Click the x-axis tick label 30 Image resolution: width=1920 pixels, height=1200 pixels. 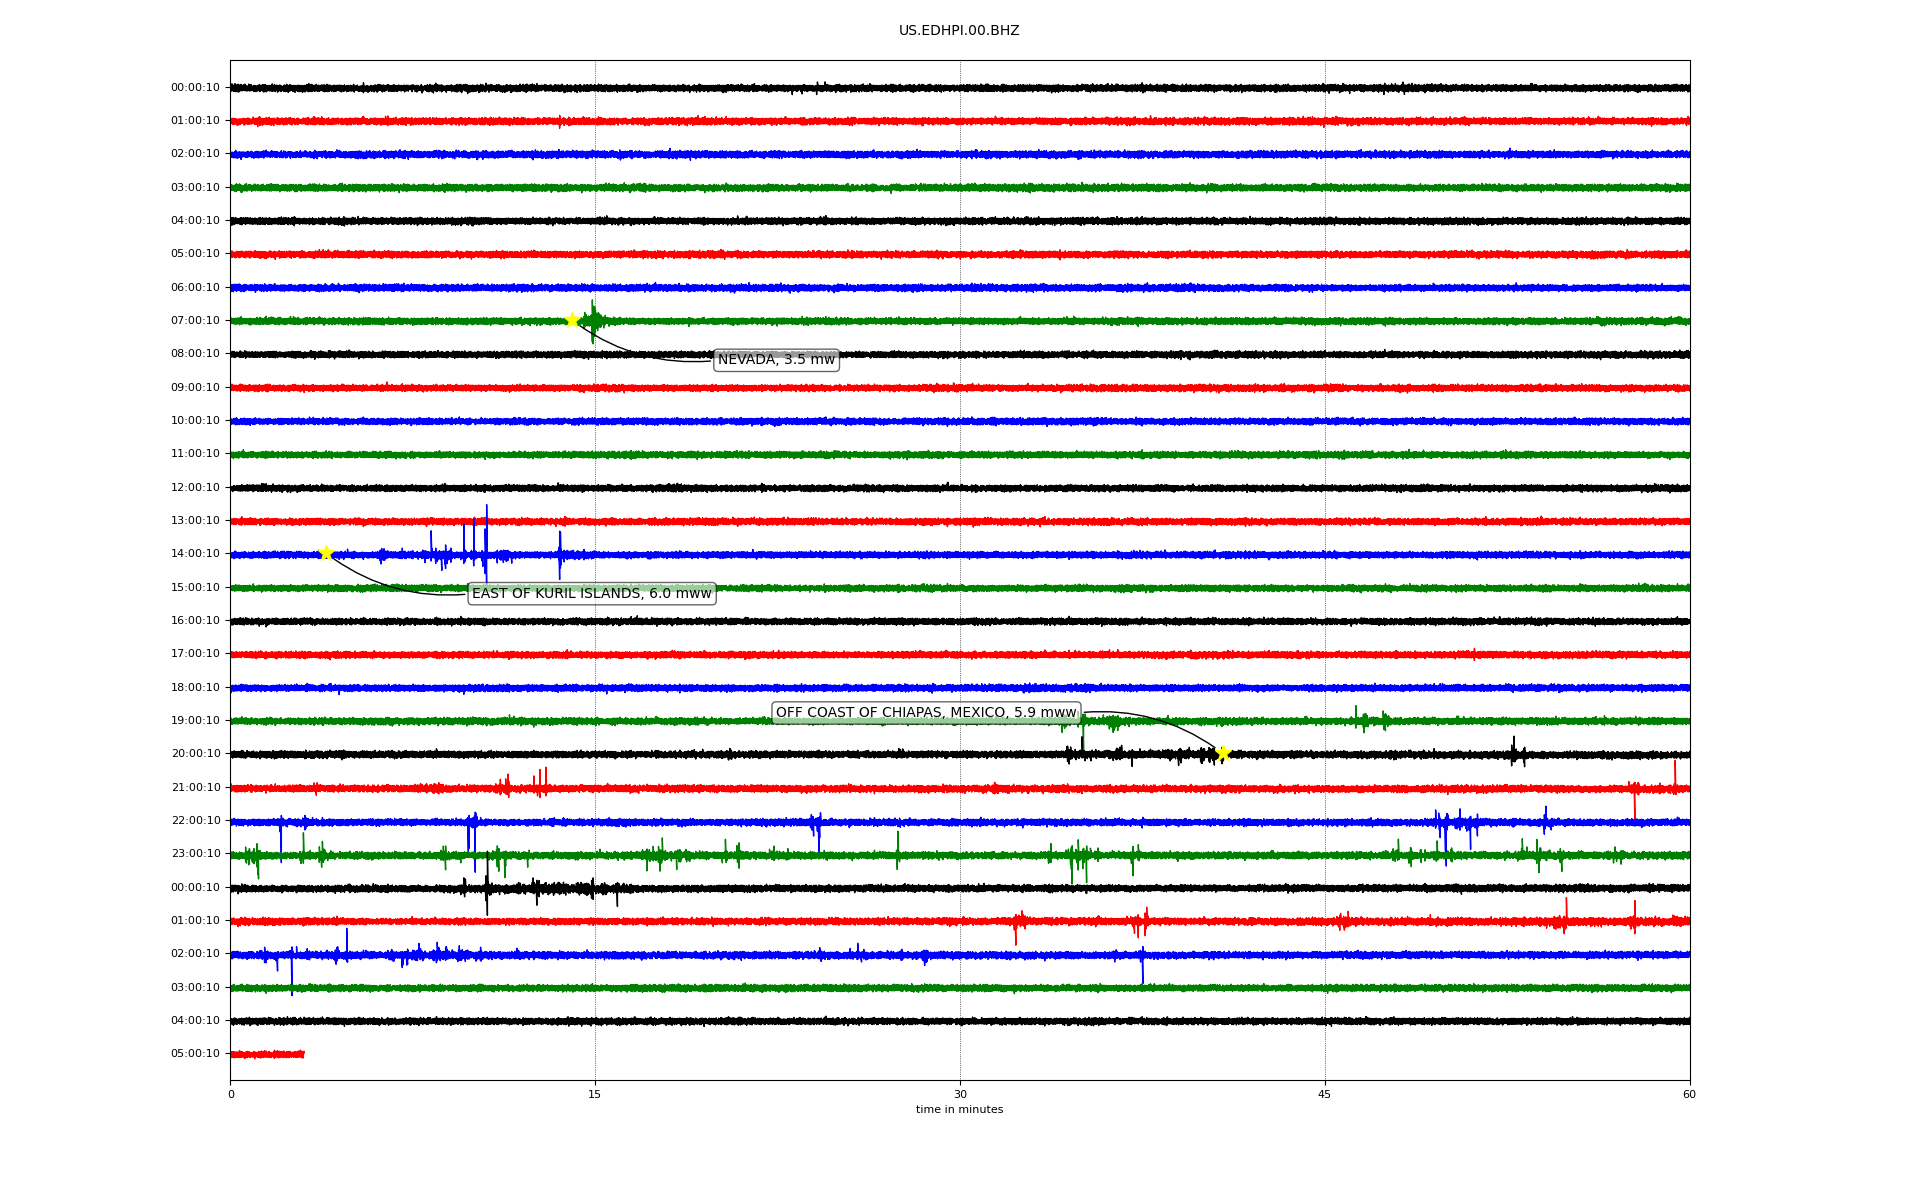960,1094
